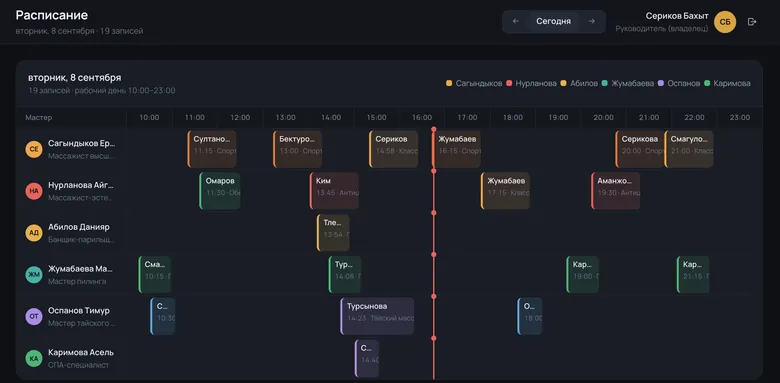Open Кар... appointment at 21:15

pyautogui.click(x=693, y=275)
